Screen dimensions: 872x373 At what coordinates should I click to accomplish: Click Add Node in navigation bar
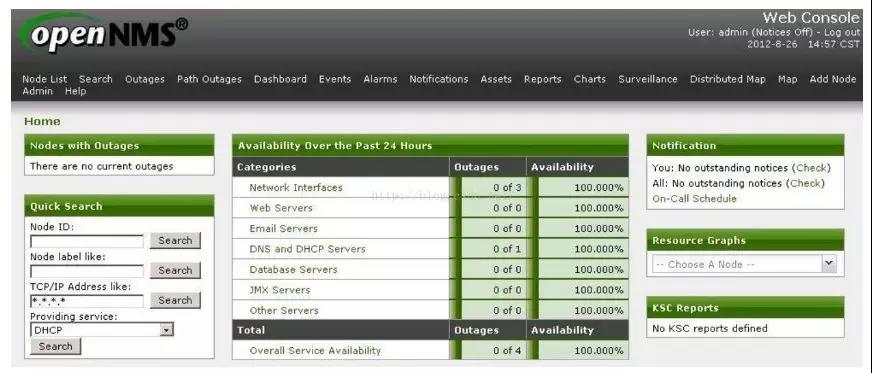833,79
